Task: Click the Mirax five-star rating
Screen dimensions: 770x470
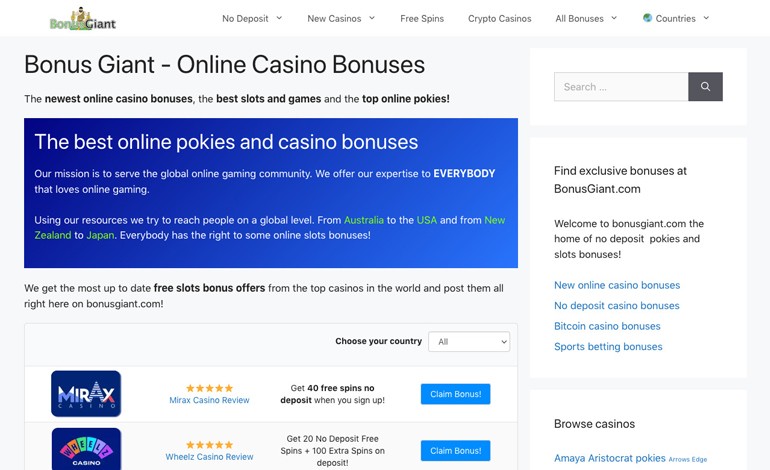Action: pos(209,388)
